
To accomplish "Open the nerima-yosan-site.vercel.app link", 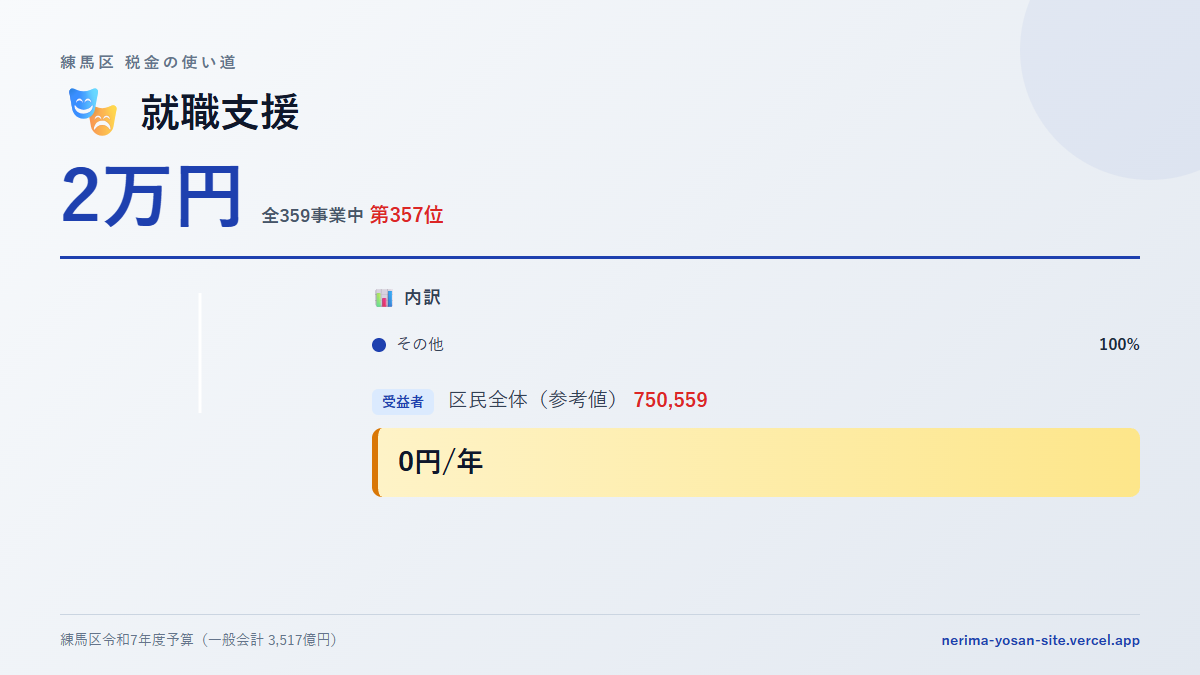I will click(x=1040, y=640).
